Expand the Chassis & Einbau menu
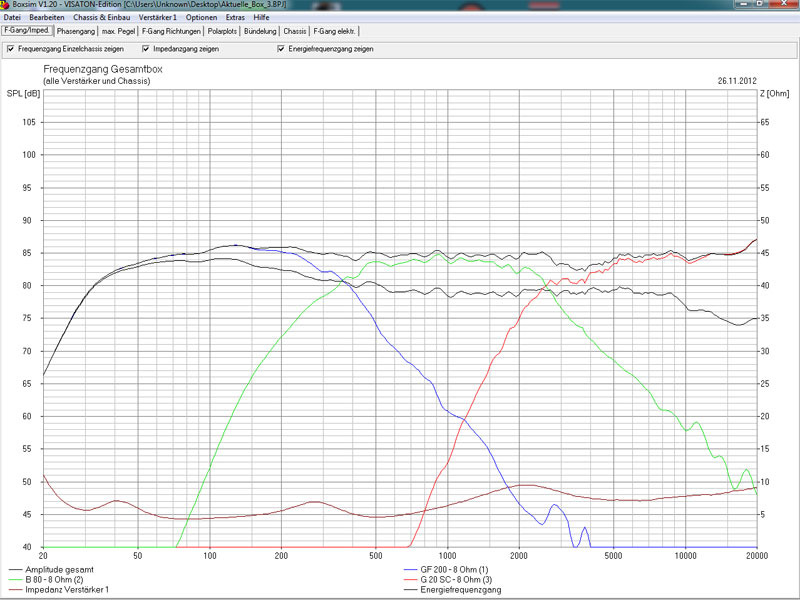This screenshot has height=600, width=800. pos(102,18)
